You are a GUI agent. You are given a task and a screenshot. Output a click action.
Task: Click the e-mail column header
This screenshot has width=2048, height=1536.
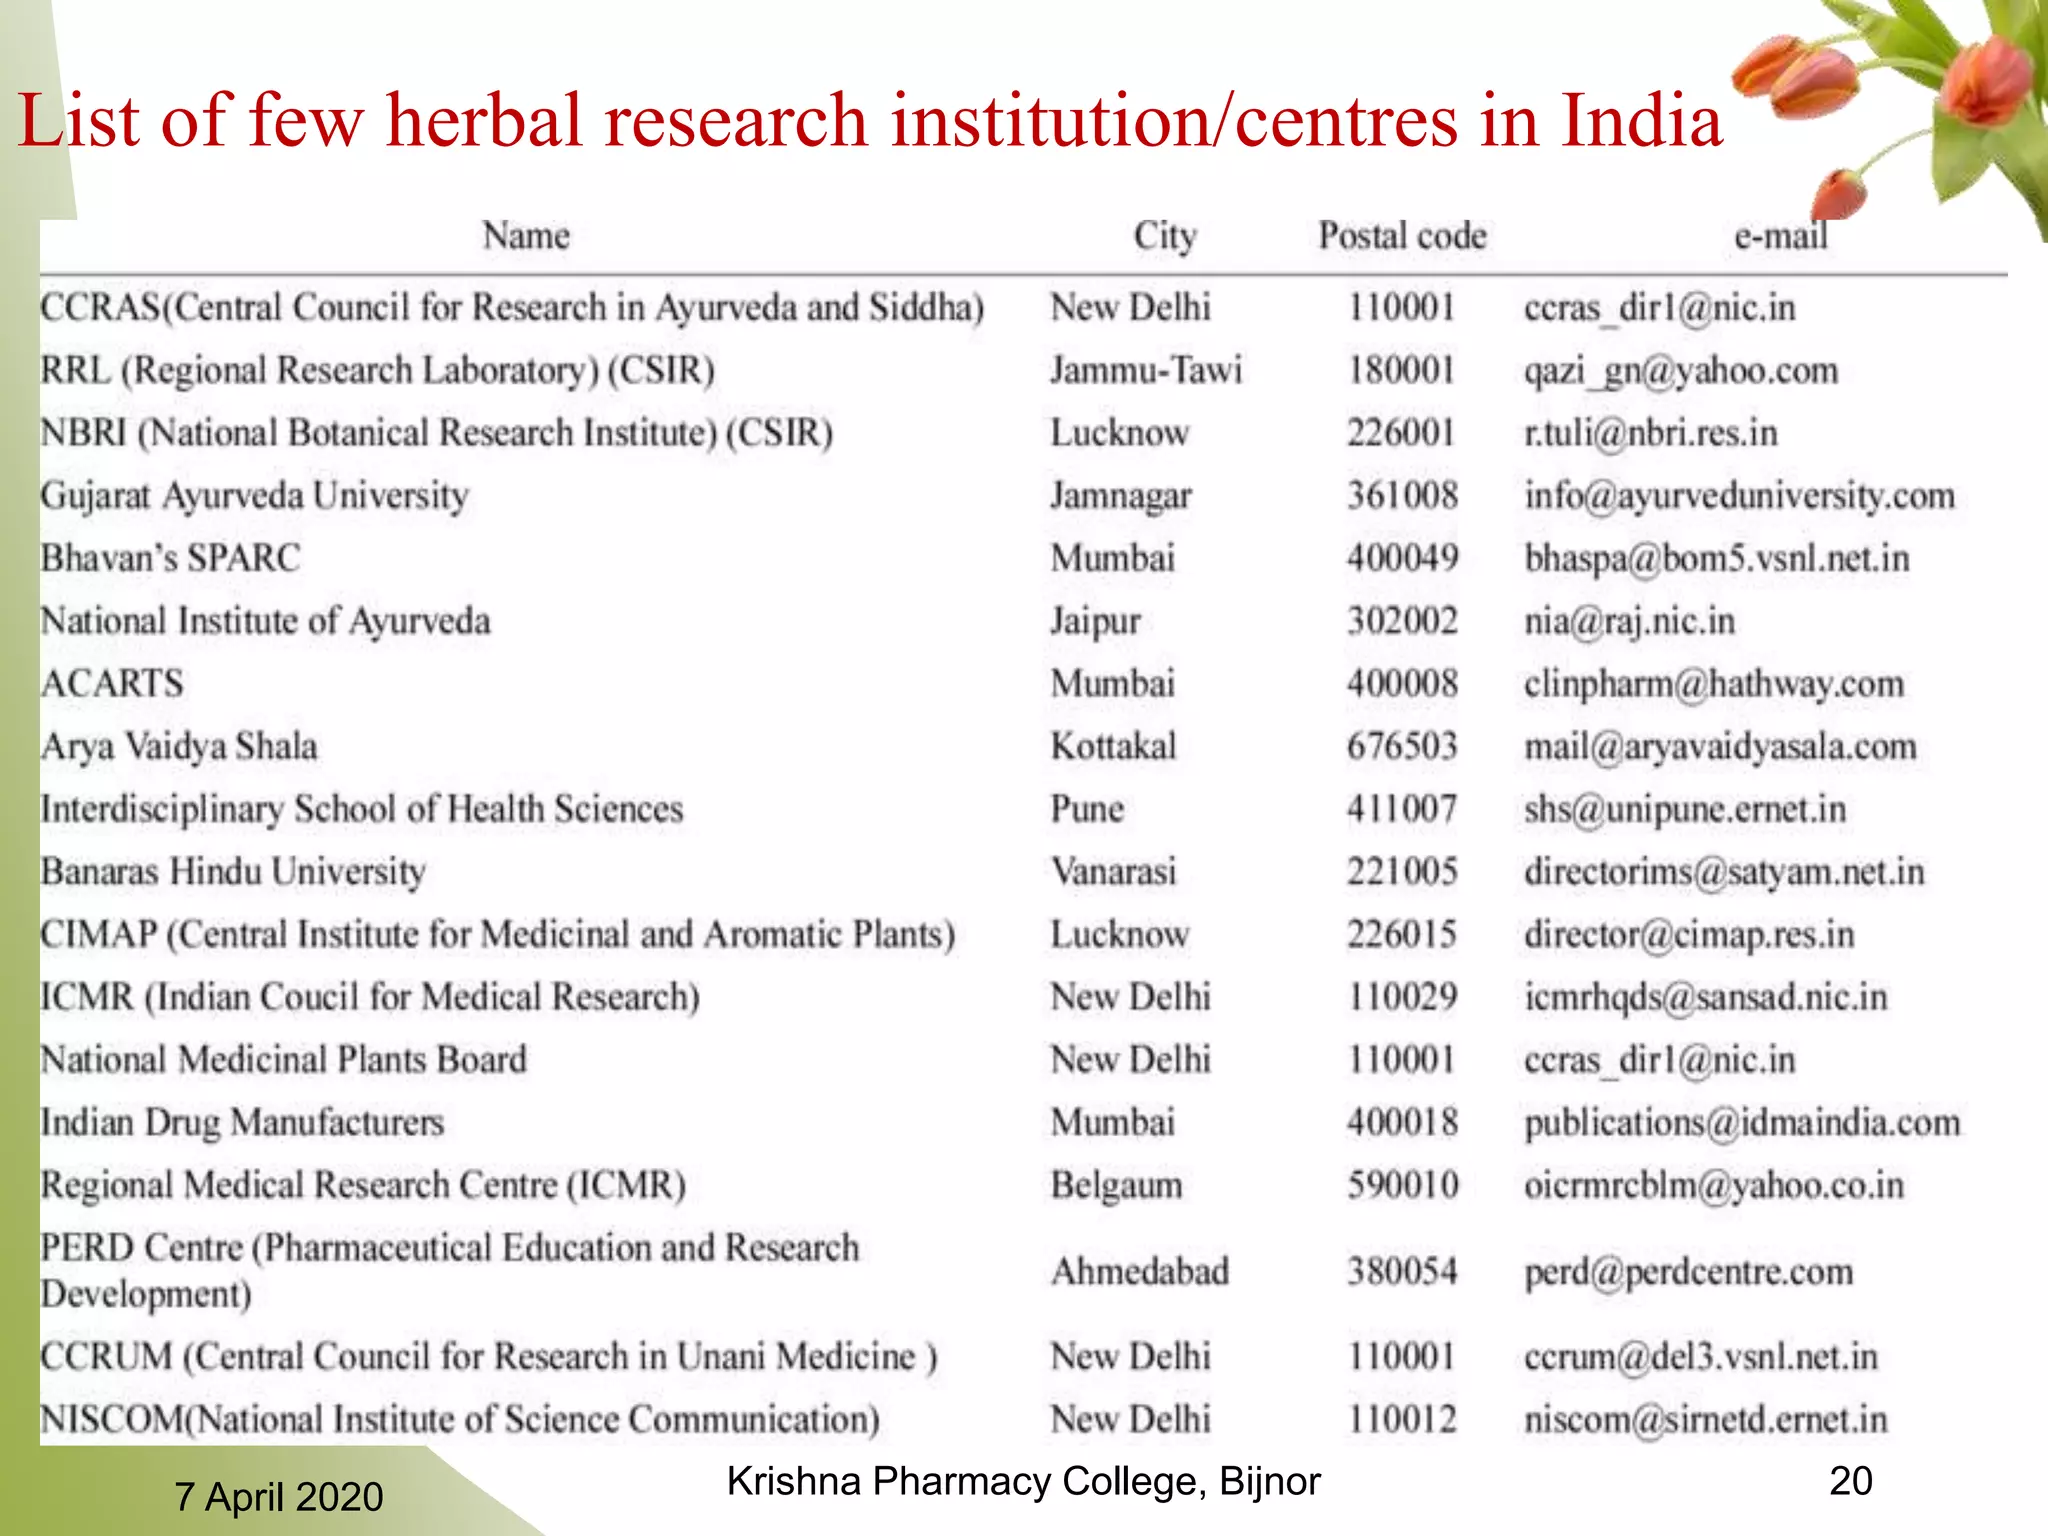pos(1781,236)
